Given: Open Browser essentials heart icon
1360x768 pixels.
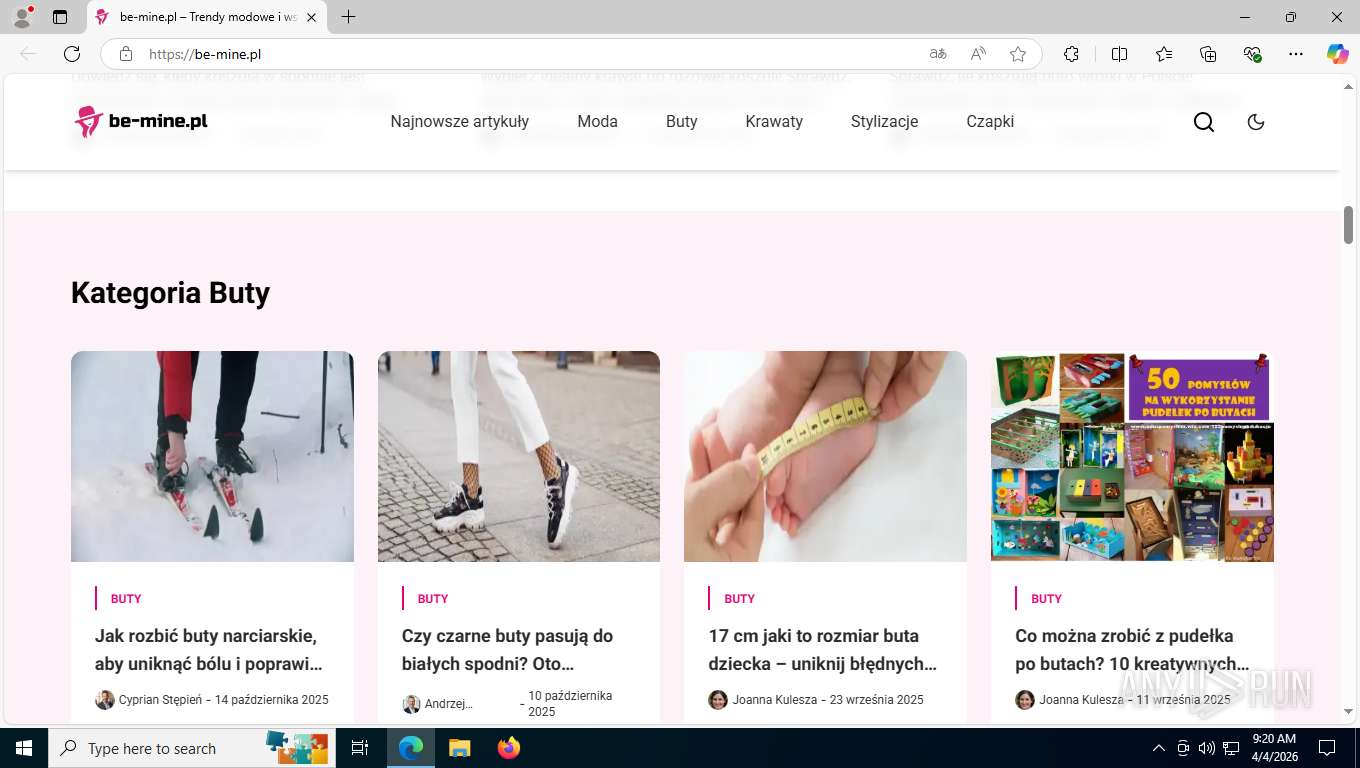Looking at the screenshot, I should click(1252, 54).
